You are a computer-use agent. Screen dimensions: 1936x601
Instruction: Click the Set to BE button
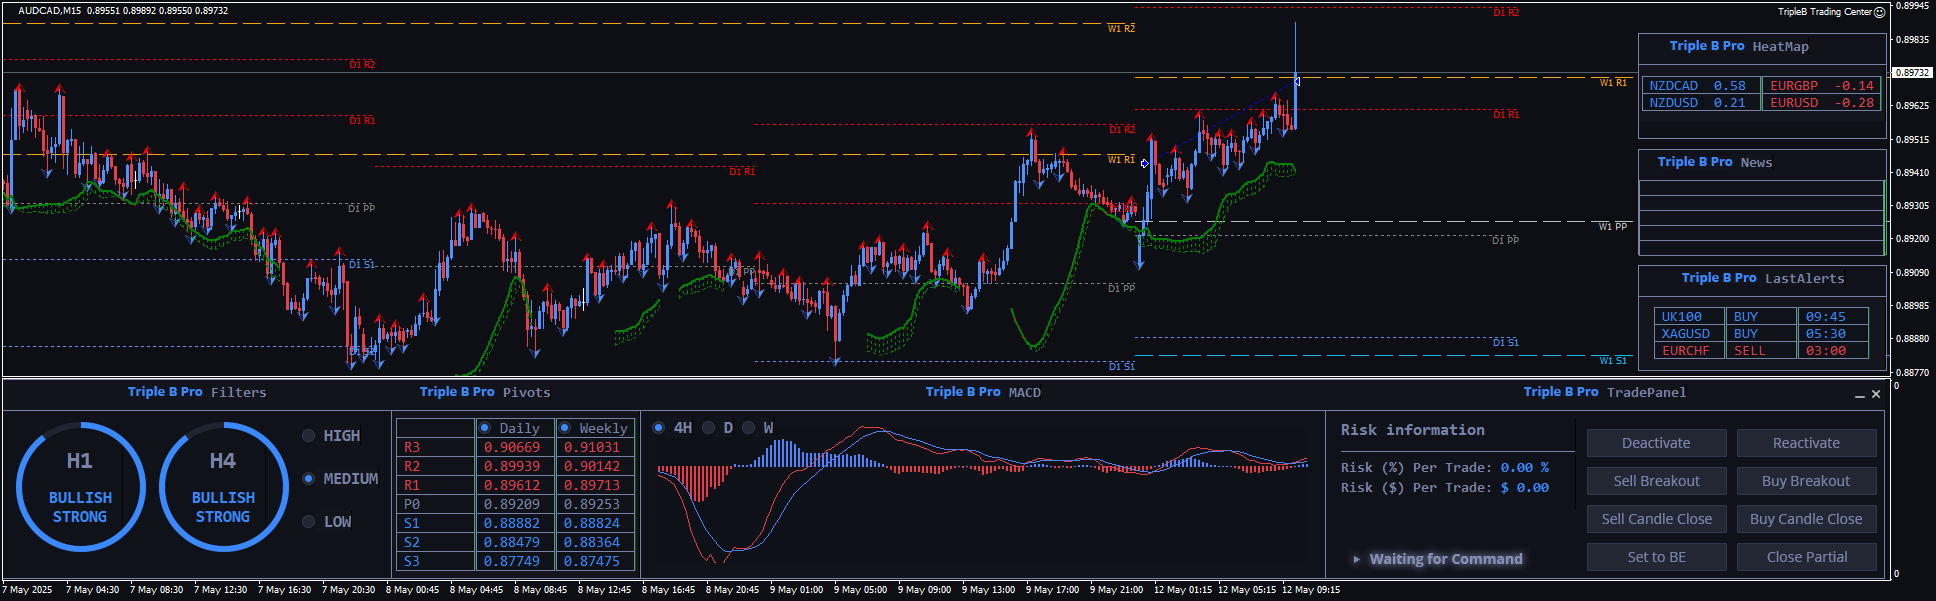coord(1656,557)
